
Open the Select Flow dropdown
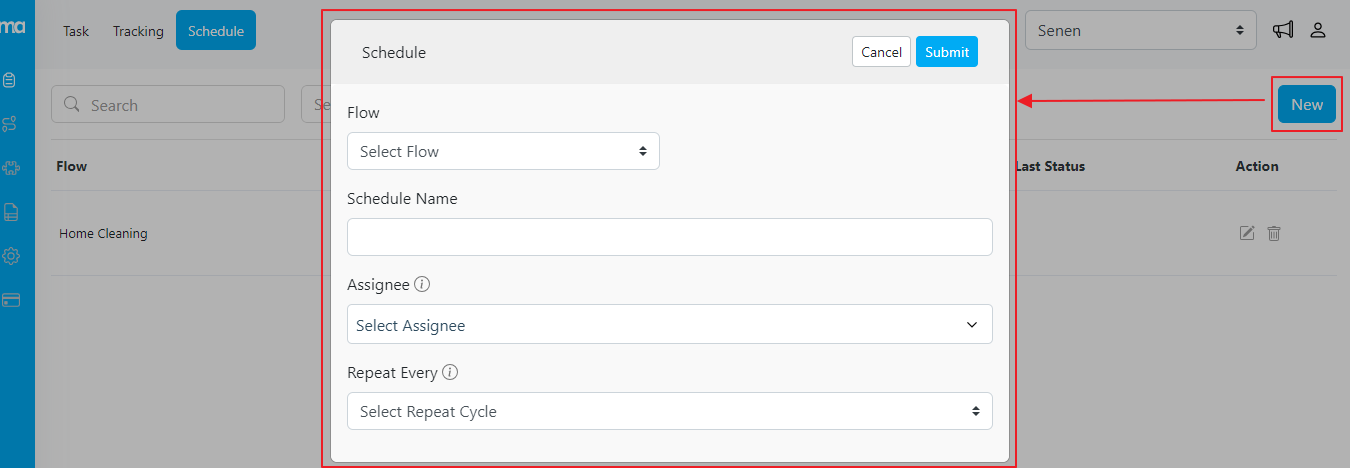tap(503, 152)
